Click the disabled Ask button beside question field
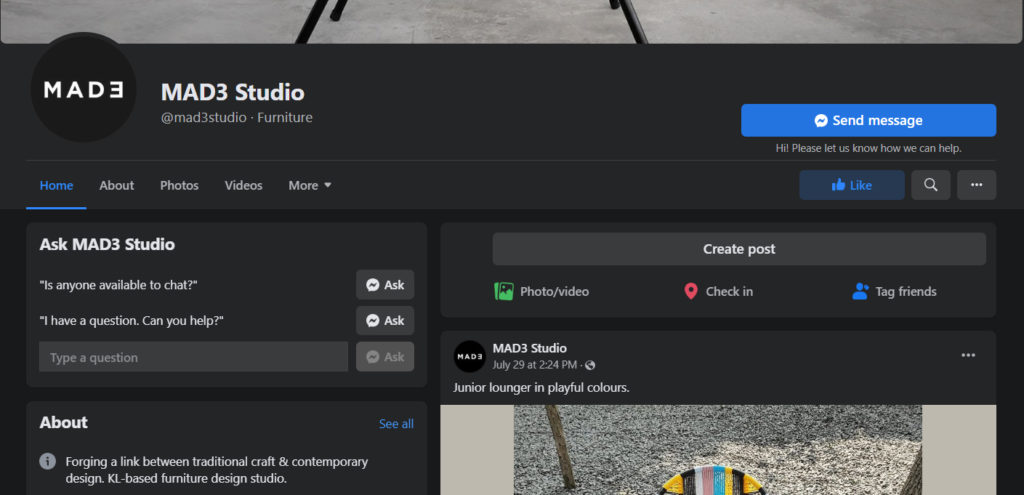 pos(385,357)
